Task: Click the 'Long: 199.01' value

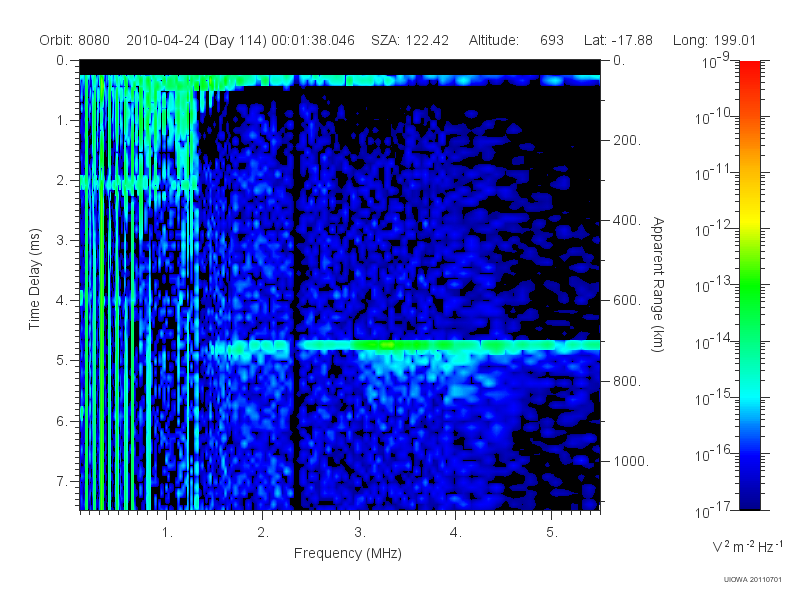Action: [x=714, y=40]
